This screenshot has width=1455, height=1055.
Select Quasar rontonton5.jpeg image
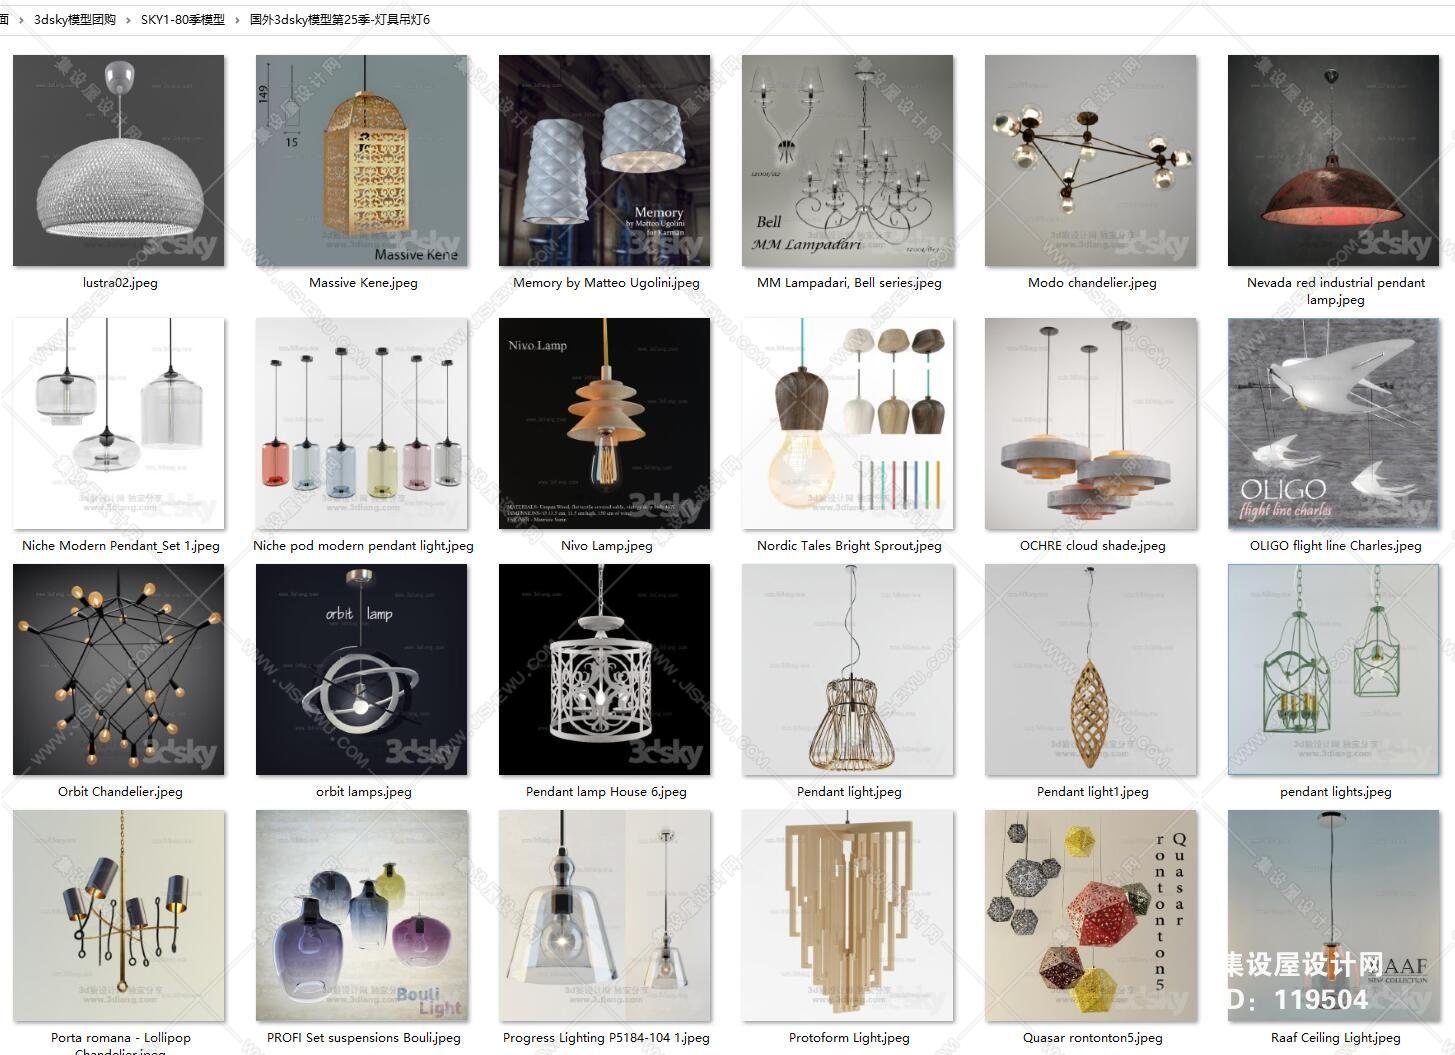pyautogui.click(x=1091, y=915)
